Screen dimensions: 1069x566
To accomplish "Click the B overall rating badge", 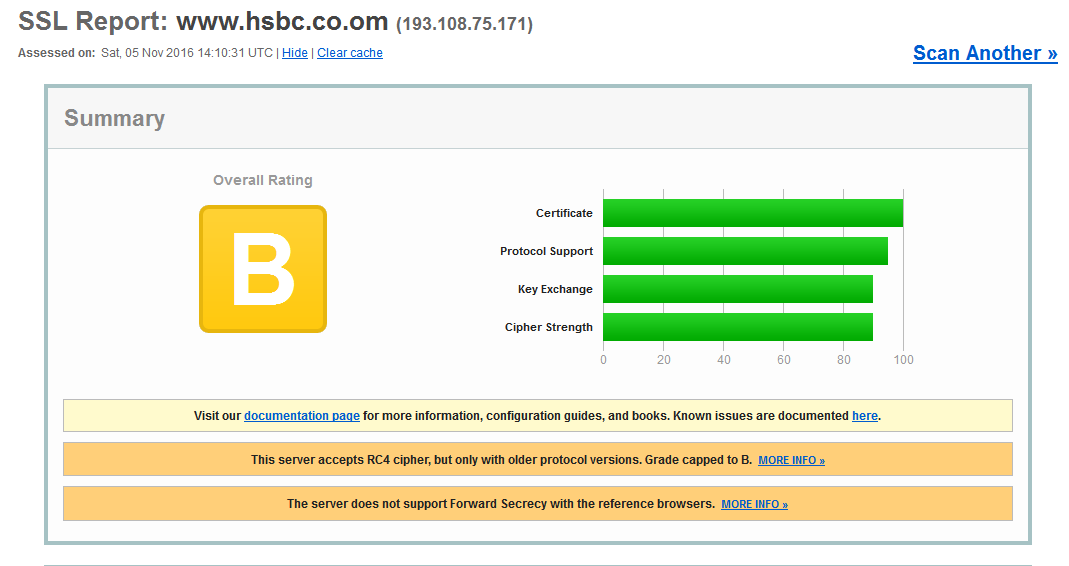I will tap(263, 269).
